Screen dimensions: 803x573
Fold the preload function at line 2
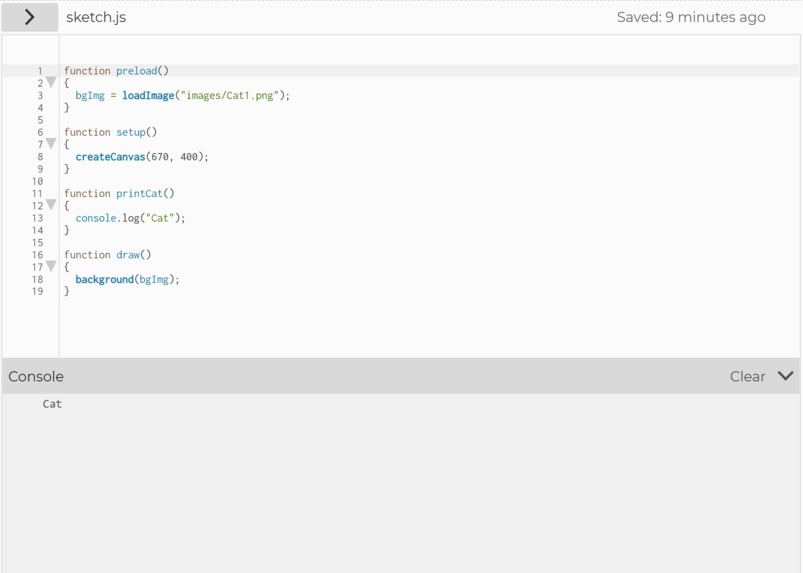coord(51,82)
